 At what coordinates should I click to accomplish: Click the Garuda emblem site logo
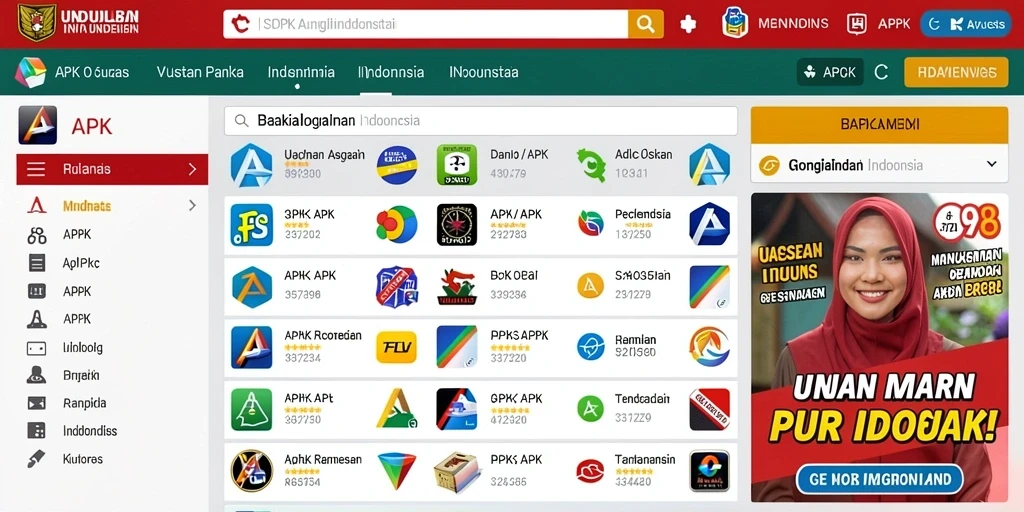37,23
